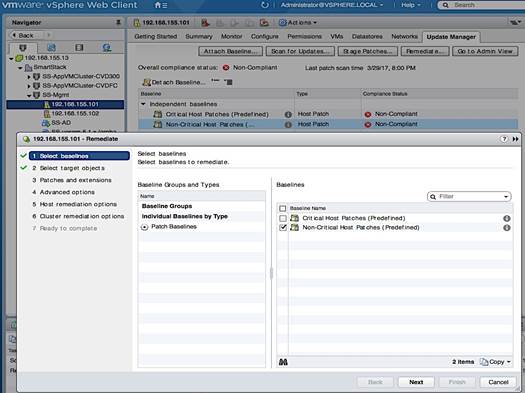The image size is (525, 393).
Task: Open the Copy dropdown in baselines footer
Action: [496, 362]
